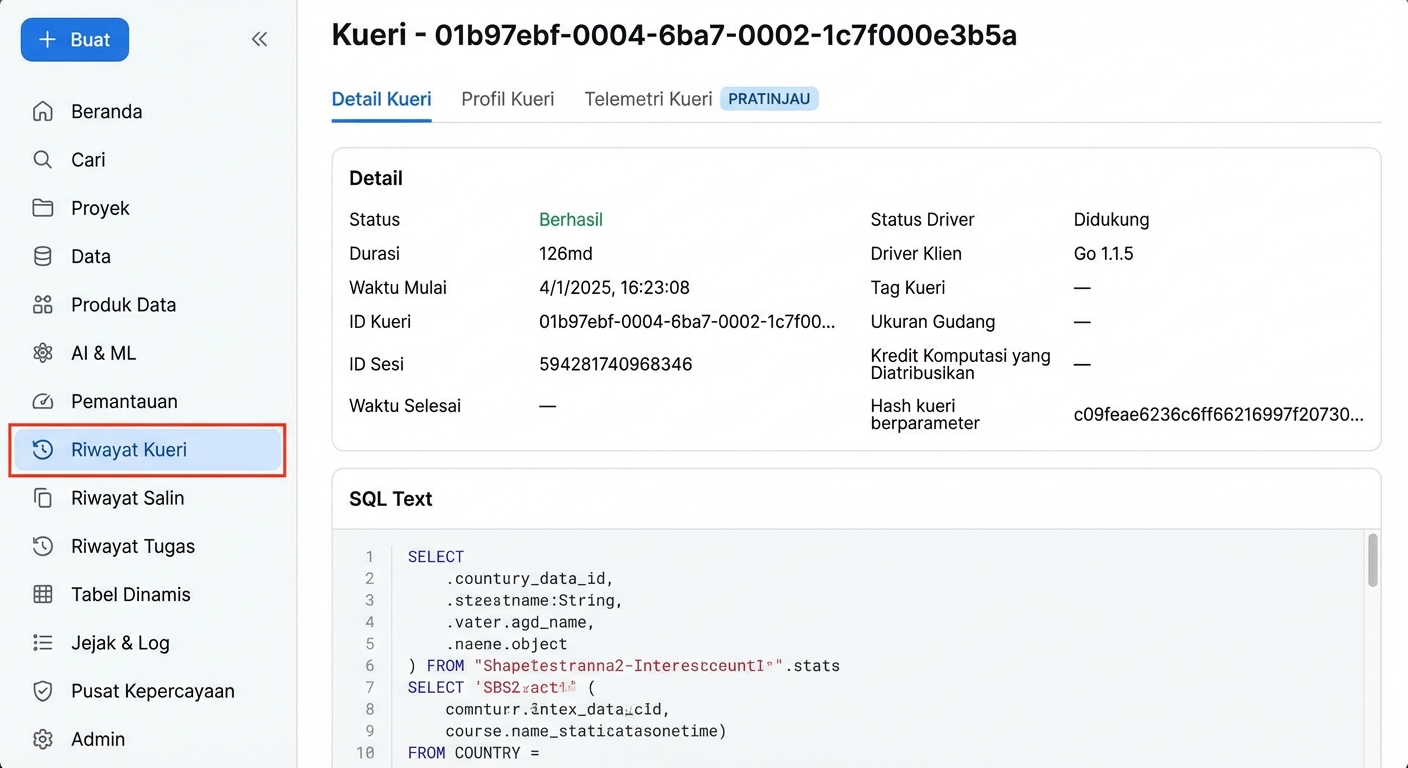Viewport: 1408px width, 768px height.
Task: Select the Beranda home icon
Action: coord(42,111)
